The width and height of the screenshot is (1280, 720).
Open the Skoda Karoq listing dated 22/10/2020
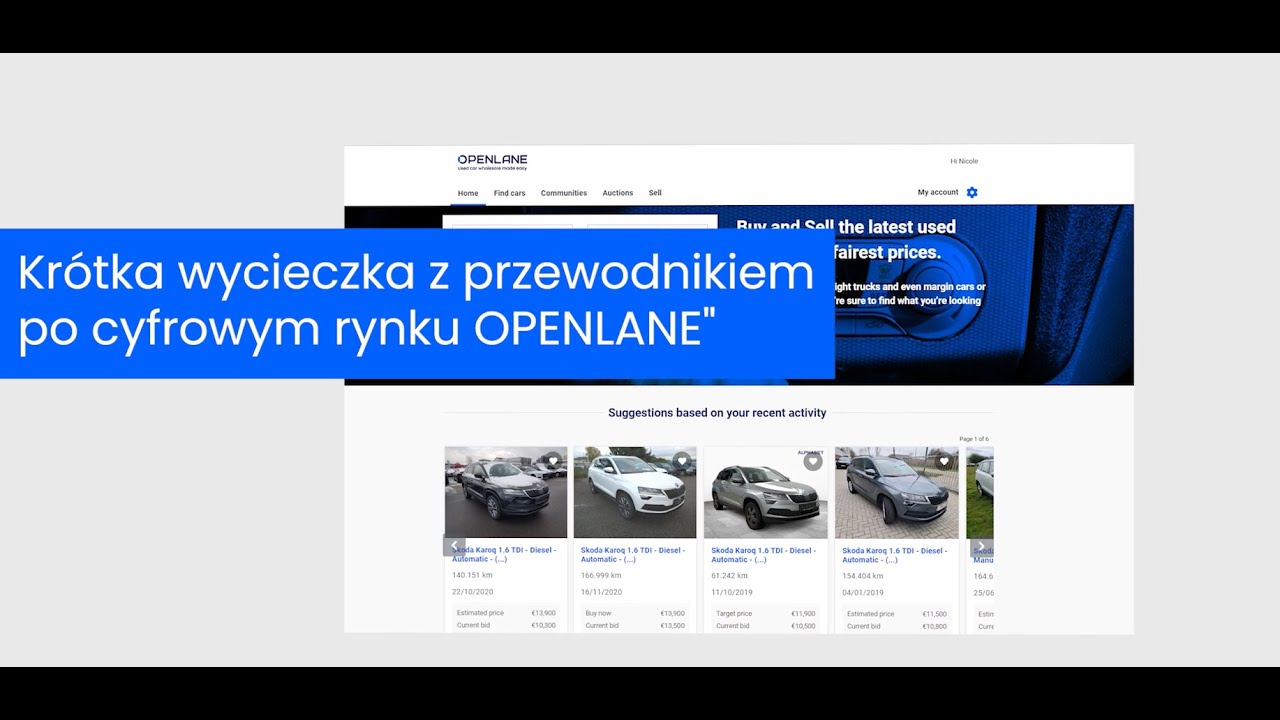[x=504, y=555]
